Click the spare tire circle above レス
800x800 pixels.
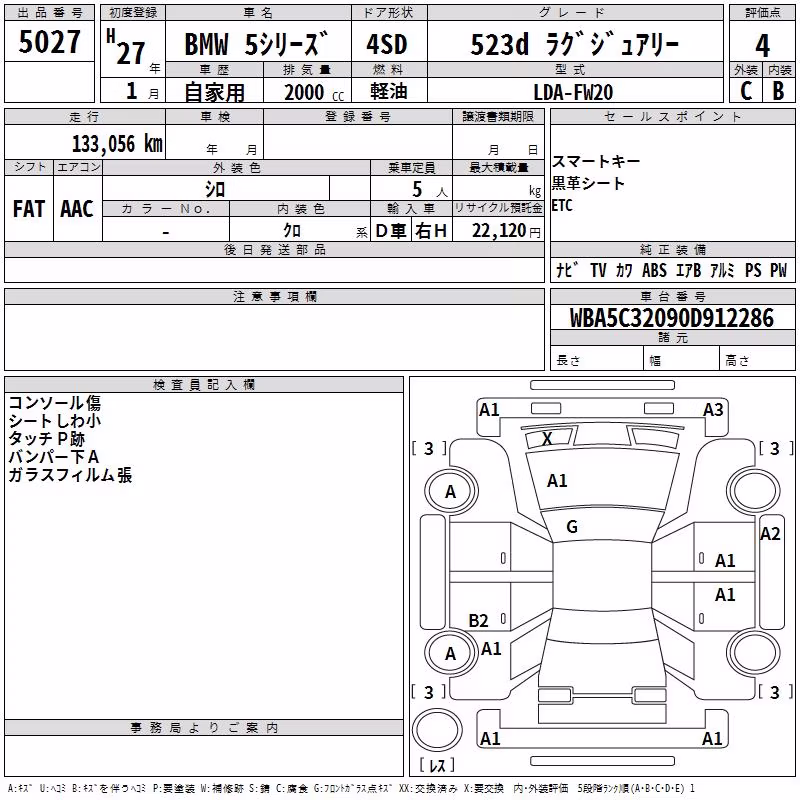437,730
